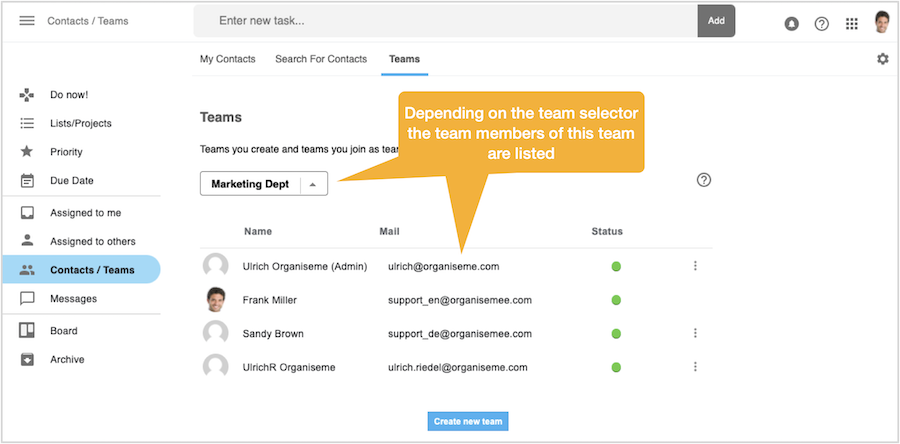Screen dimensions: 900x444
Task: Click the user profile avatar
Action: pyautogui.click(x=881, y=22)
